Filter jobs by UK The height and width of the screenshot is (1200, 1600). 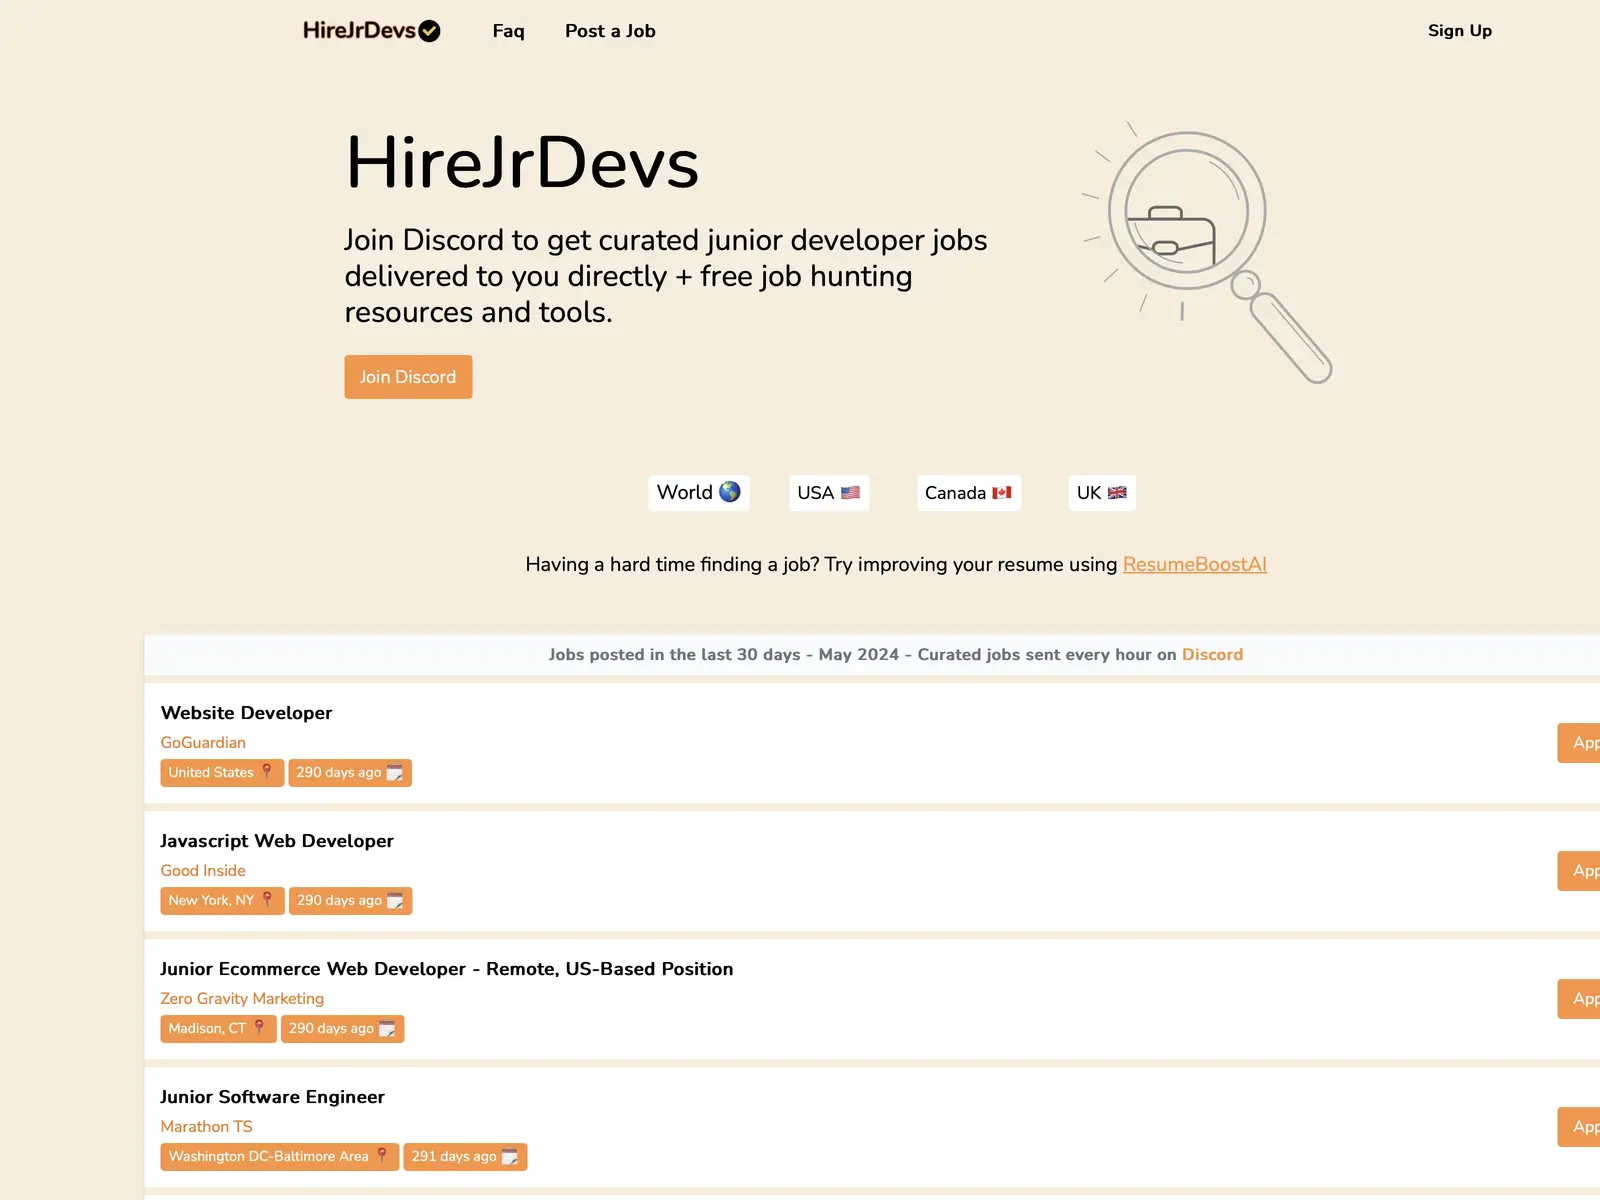click(x=1101, y=492)
